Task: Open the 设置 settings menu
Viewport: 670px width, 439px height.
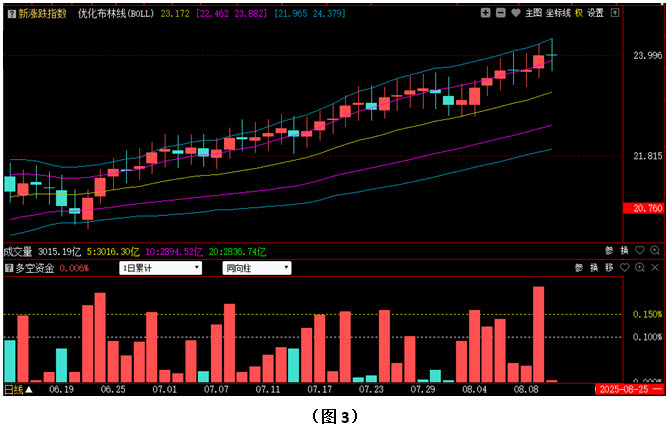Action: (x=595, y=13)
